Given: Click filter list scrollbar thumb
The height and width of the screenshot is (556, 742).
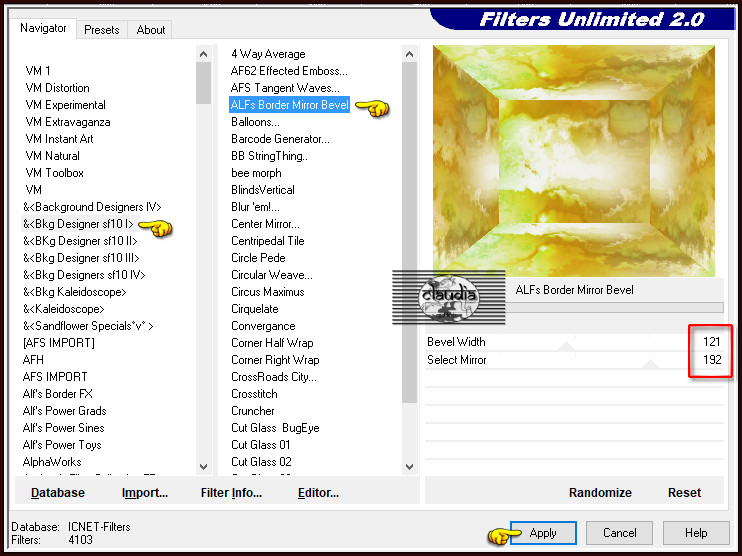Looking at the screenshot, I should pos(409,232).
